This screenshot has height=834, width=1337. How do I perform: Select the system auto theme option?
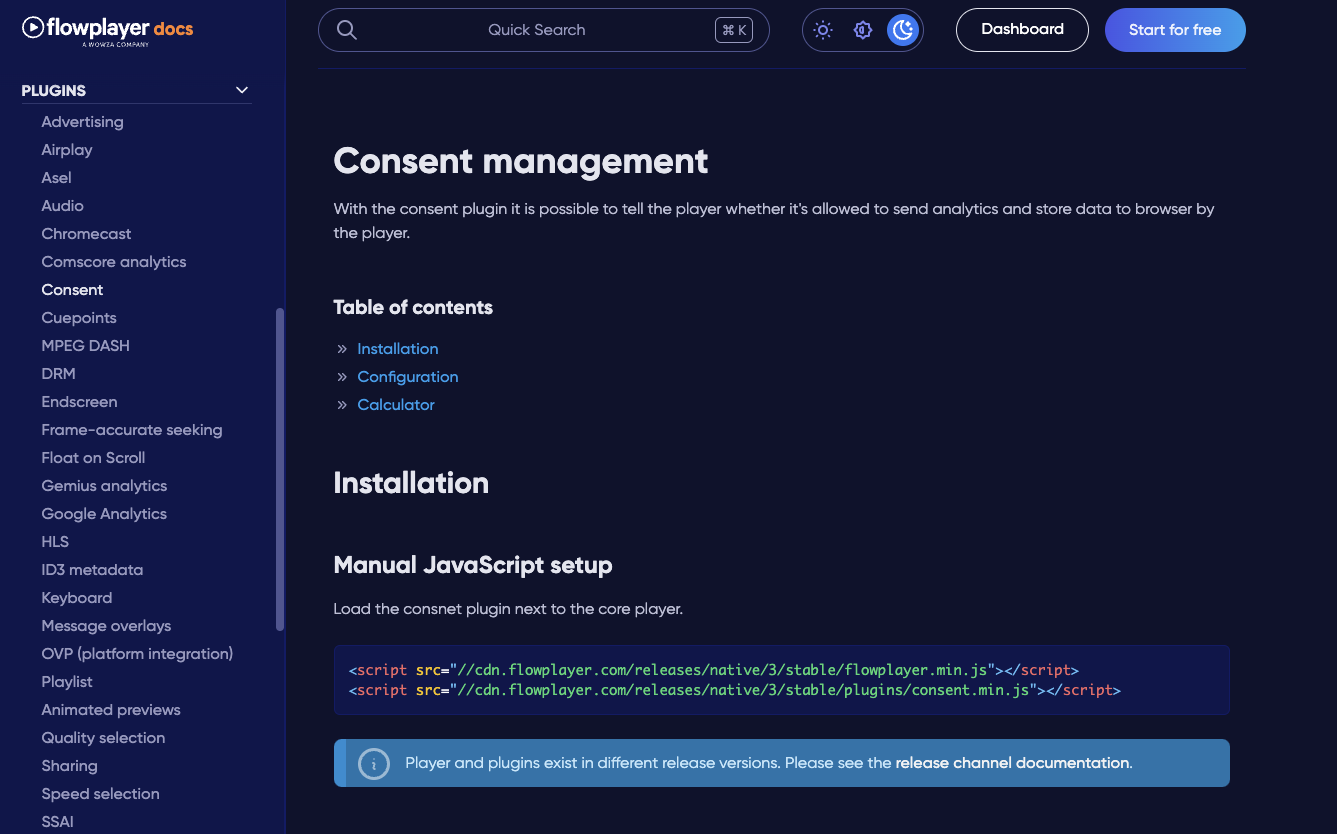coord(863,30)
